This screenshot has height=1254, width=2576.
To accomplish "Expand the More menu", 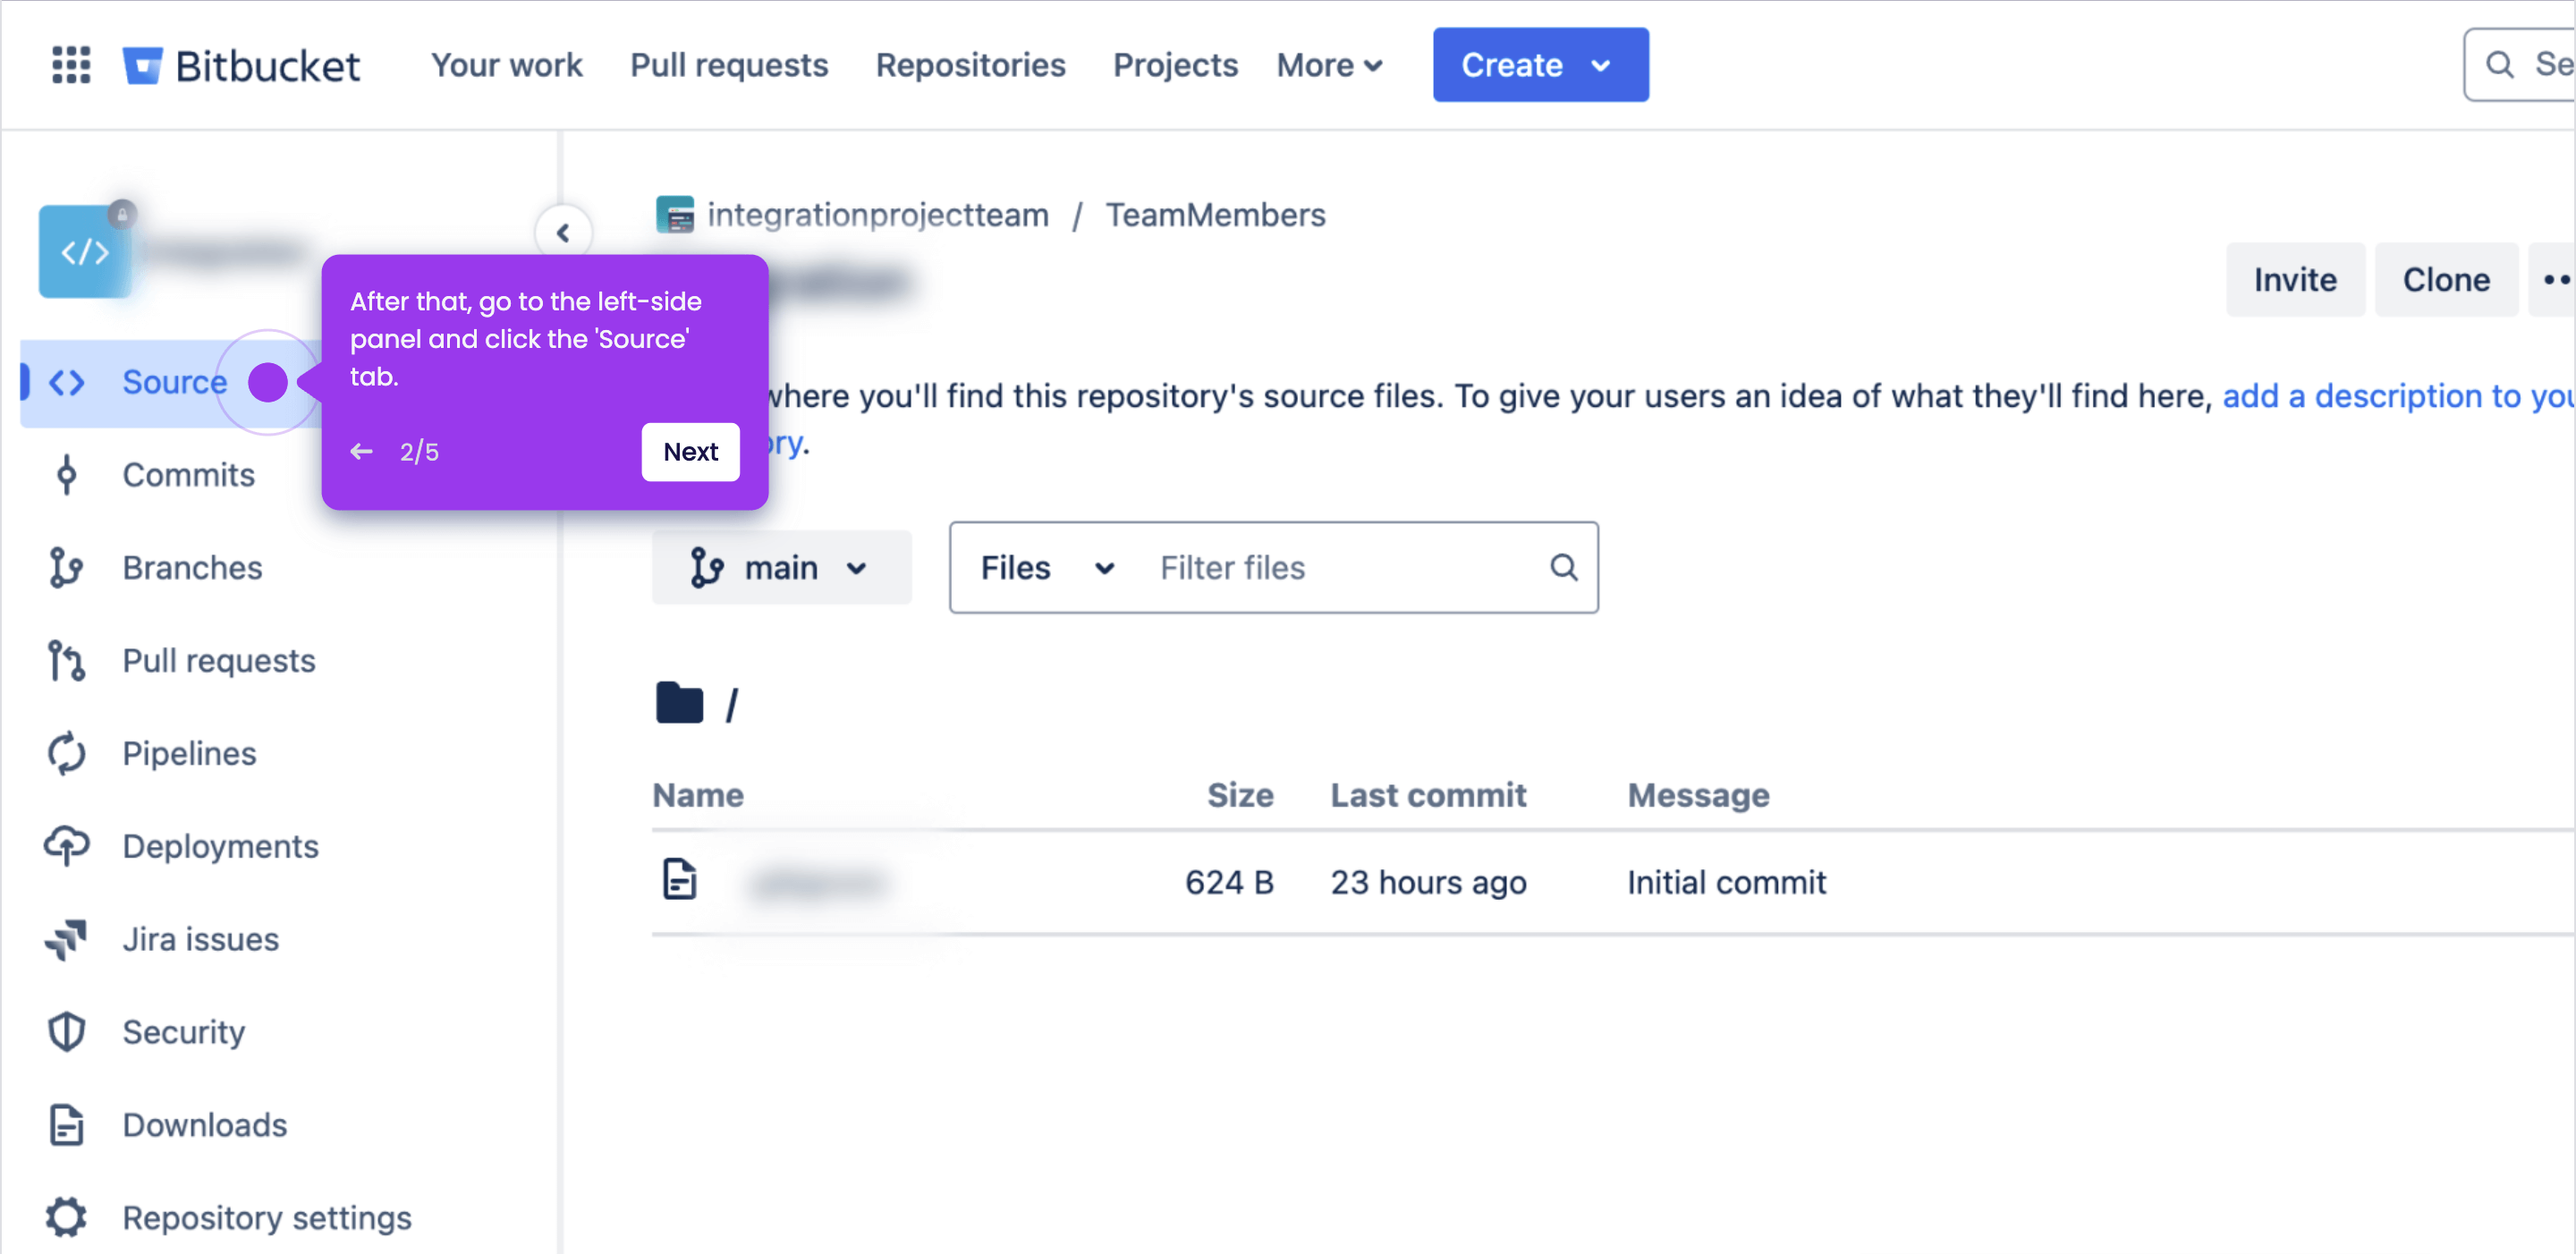I will coord(1331,65).
